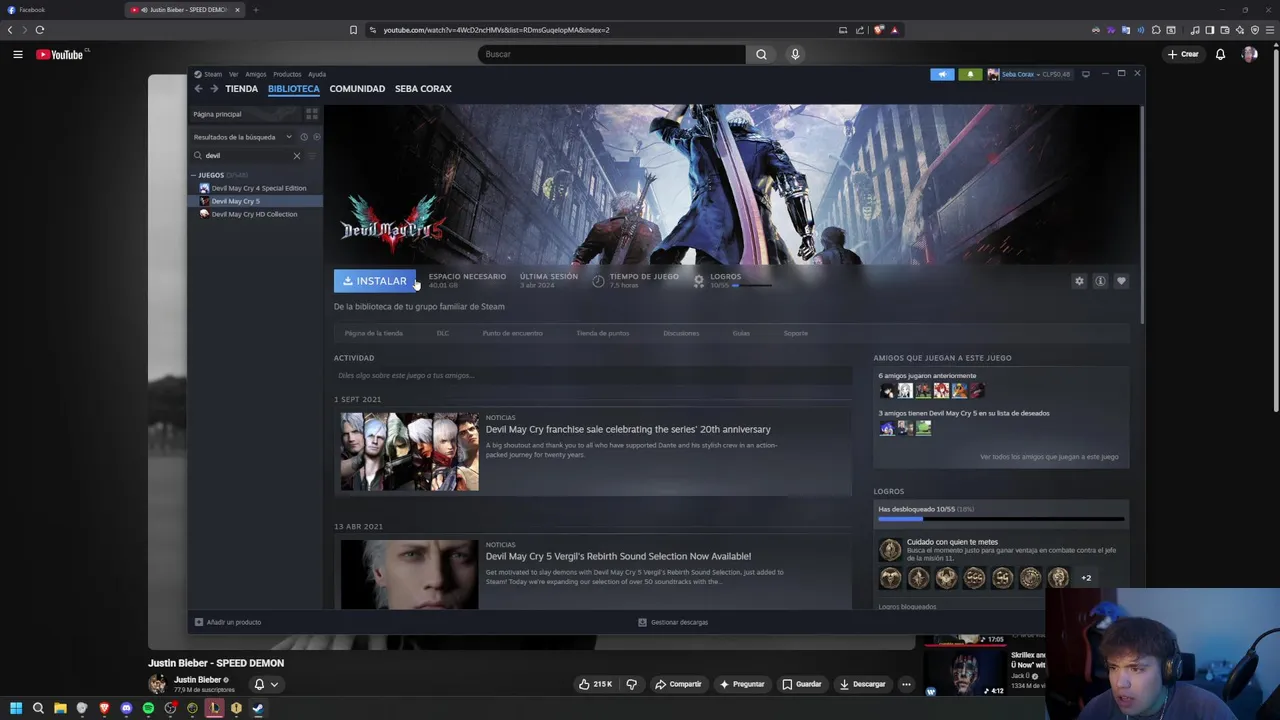1280x720 pixels.
Task: Open browser main menu hamburger
Action: tap(1270, 30)
